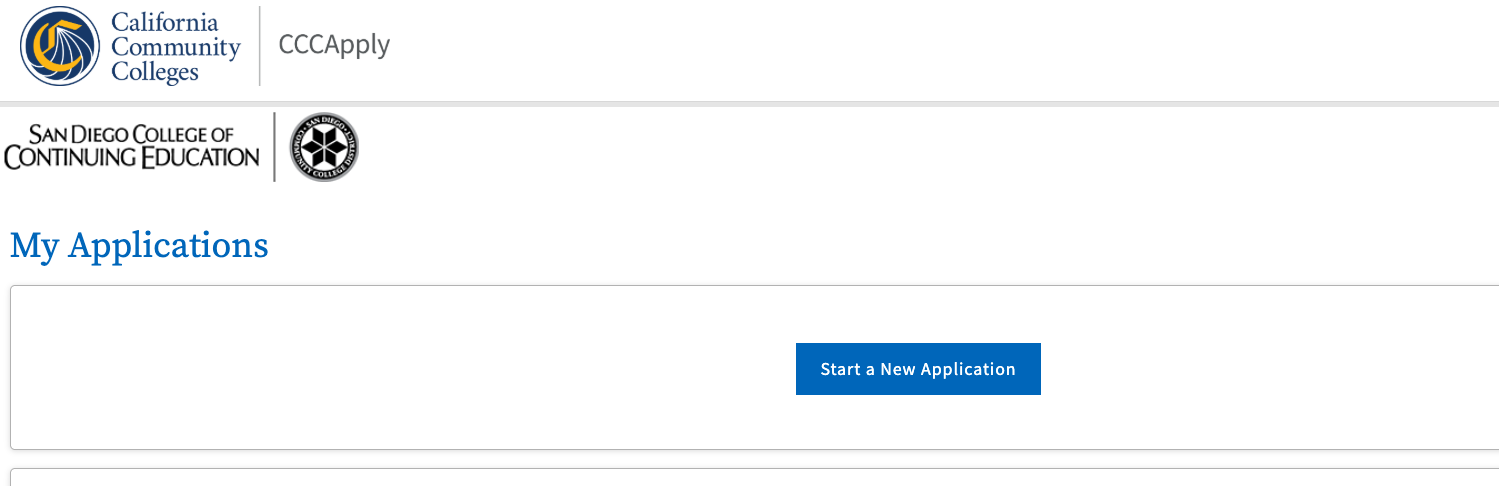Click the San Diego College of Continuing Education wordmark

pos(132,146)
